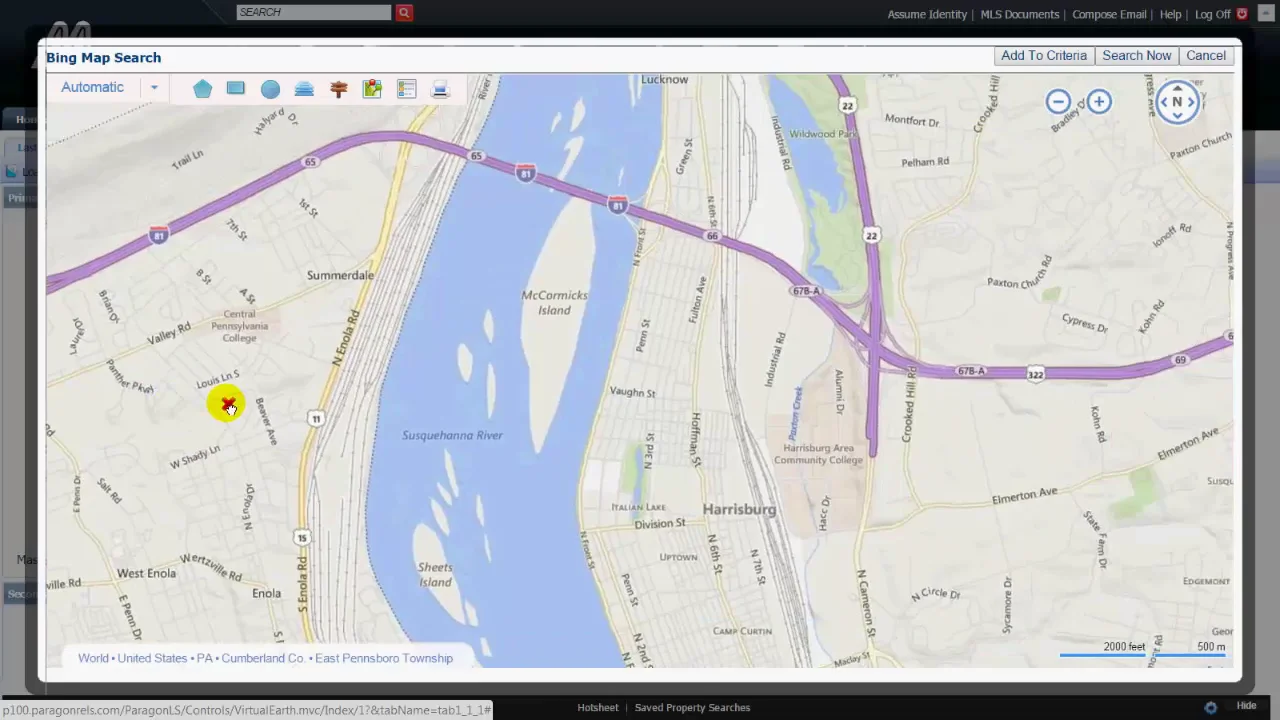
Task: Pan map up with compass arrow
Action: coord(1177,88)
